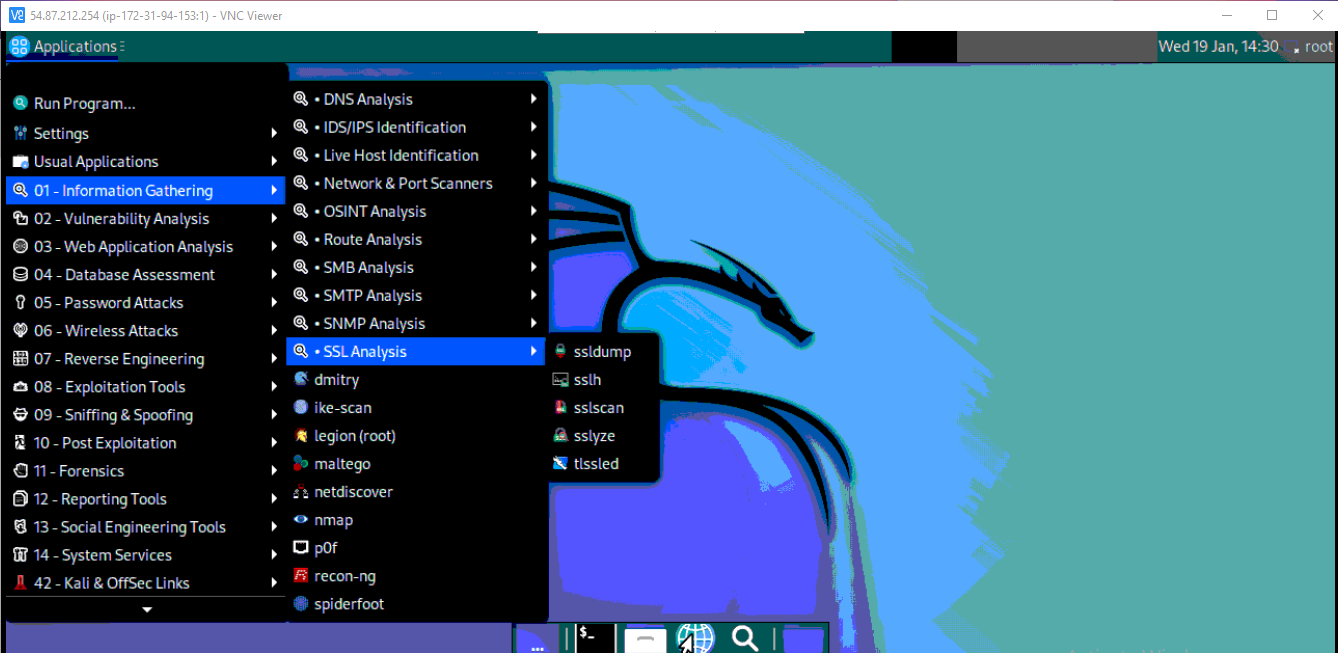Viewport: 1338px width, 653px height.
Task: Open dmitry information gathering tool
Action: pyautogui.click(x=417, y=380)
